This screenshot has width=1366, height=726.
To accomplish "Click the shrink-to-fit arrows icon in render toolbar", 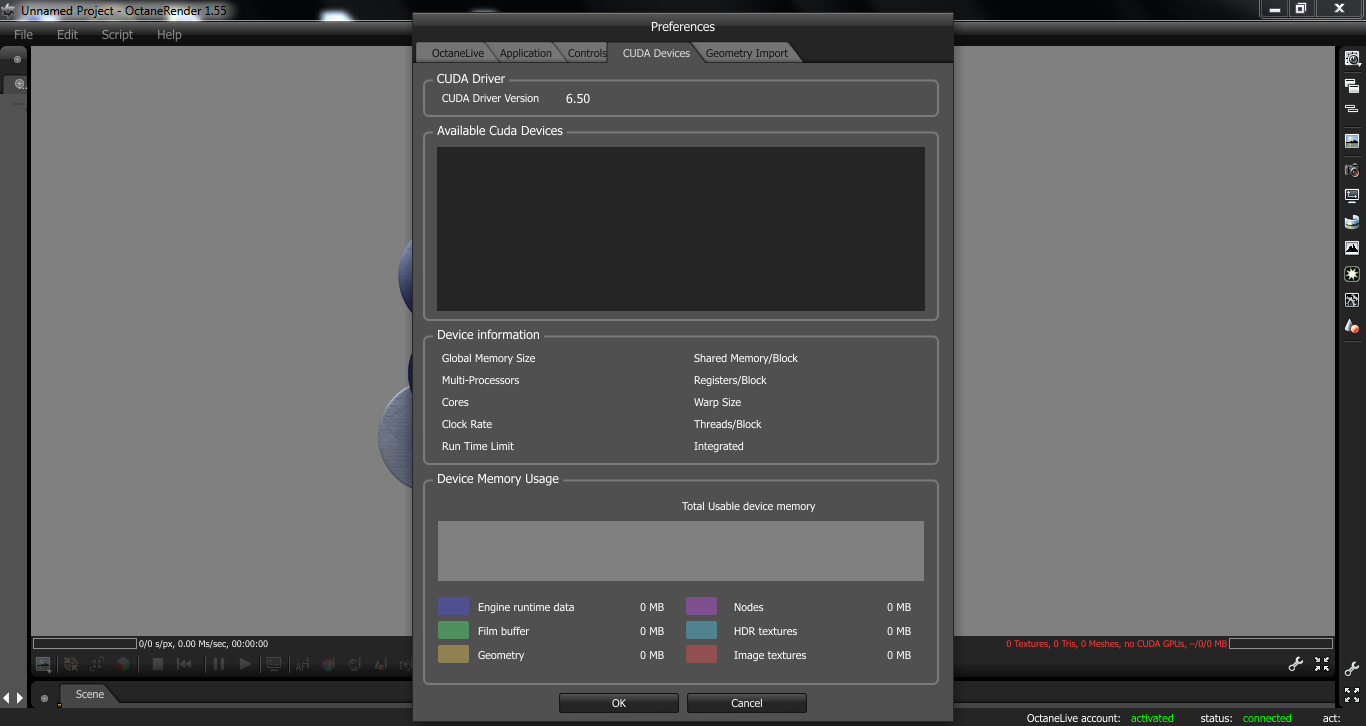I will tap(97, 664).
